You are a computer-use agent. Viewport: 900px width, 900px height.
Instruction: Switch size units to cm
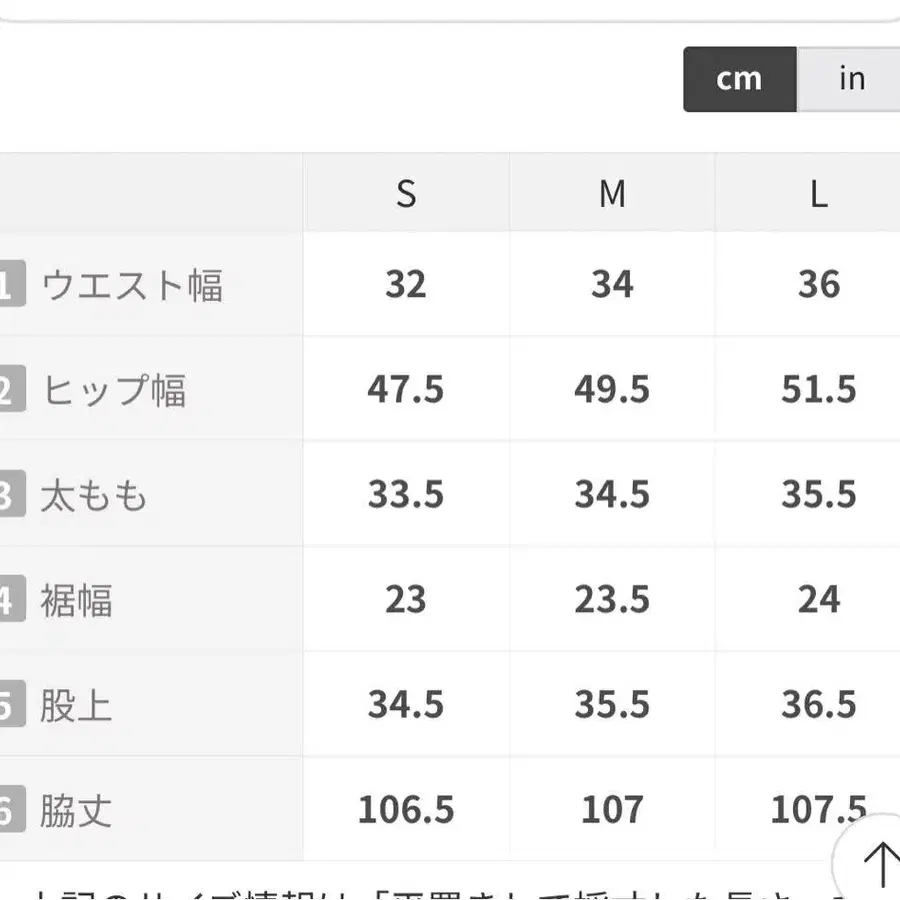point(739,79)
